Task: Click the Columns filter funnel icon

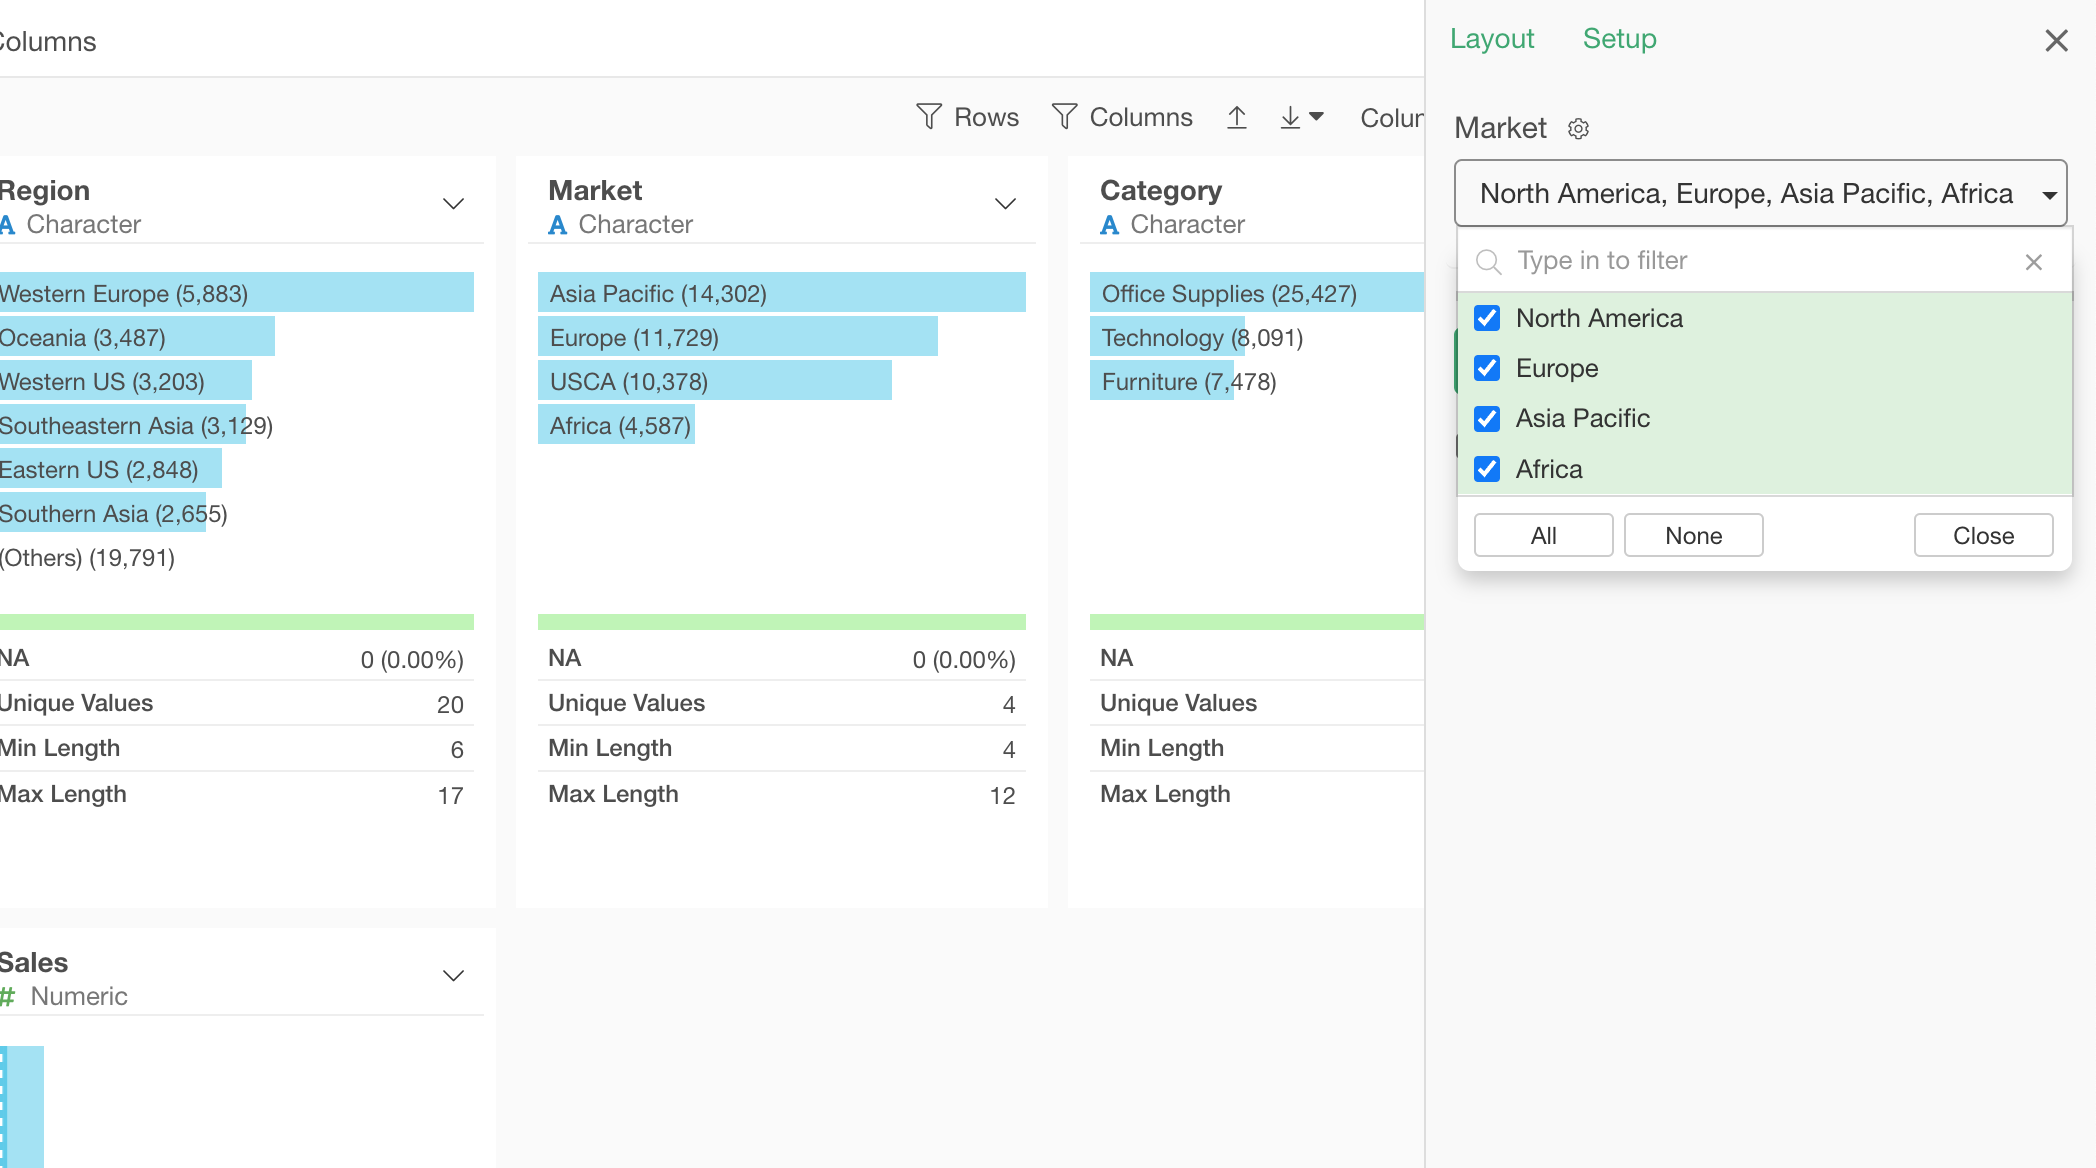Action: point(1064,117)
